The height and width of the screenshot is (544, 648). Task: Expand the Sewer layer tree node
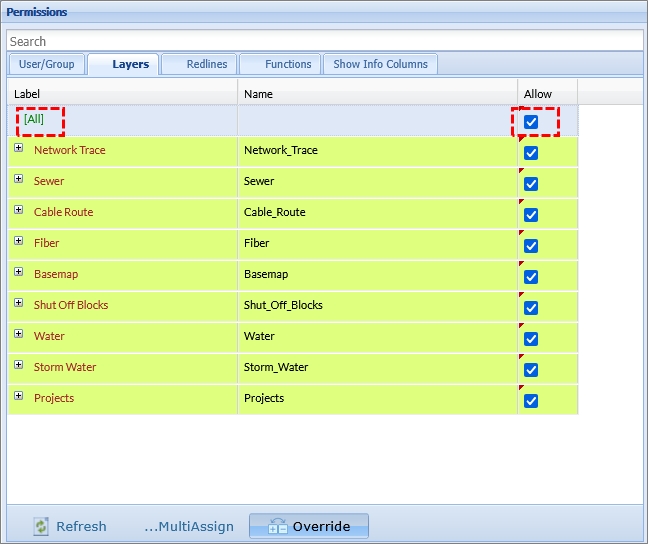point(18,179)
